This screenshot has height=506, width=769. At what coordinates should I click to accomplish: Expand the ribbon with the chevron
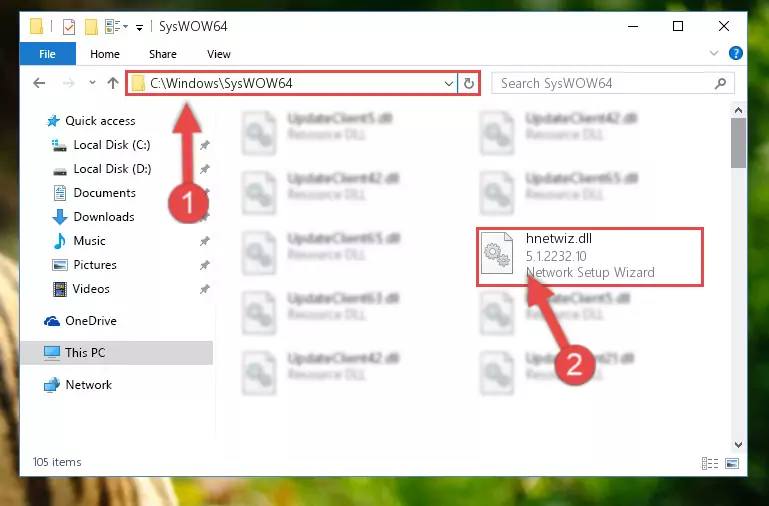tap(714, 53)
